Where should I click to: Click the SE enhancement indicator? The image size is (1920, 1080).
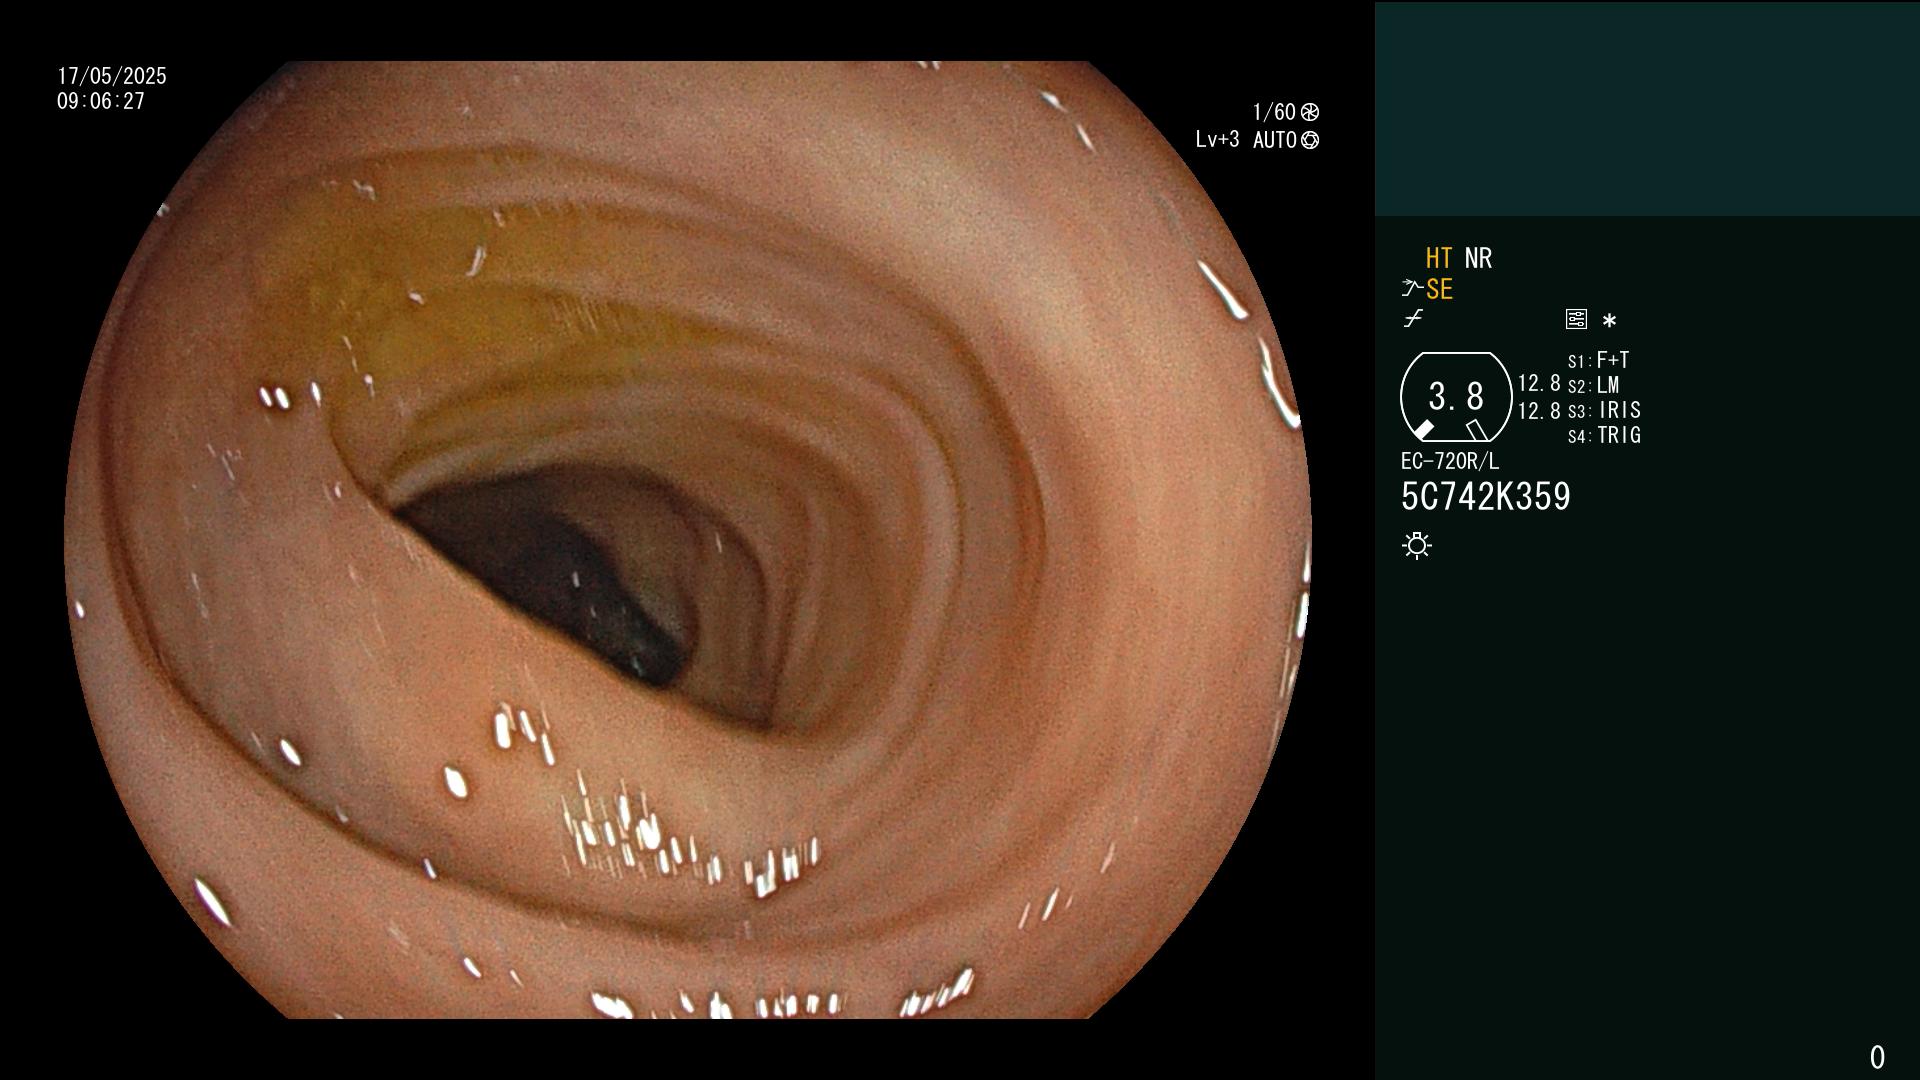pyautogui.click(x=1439, y=290)
